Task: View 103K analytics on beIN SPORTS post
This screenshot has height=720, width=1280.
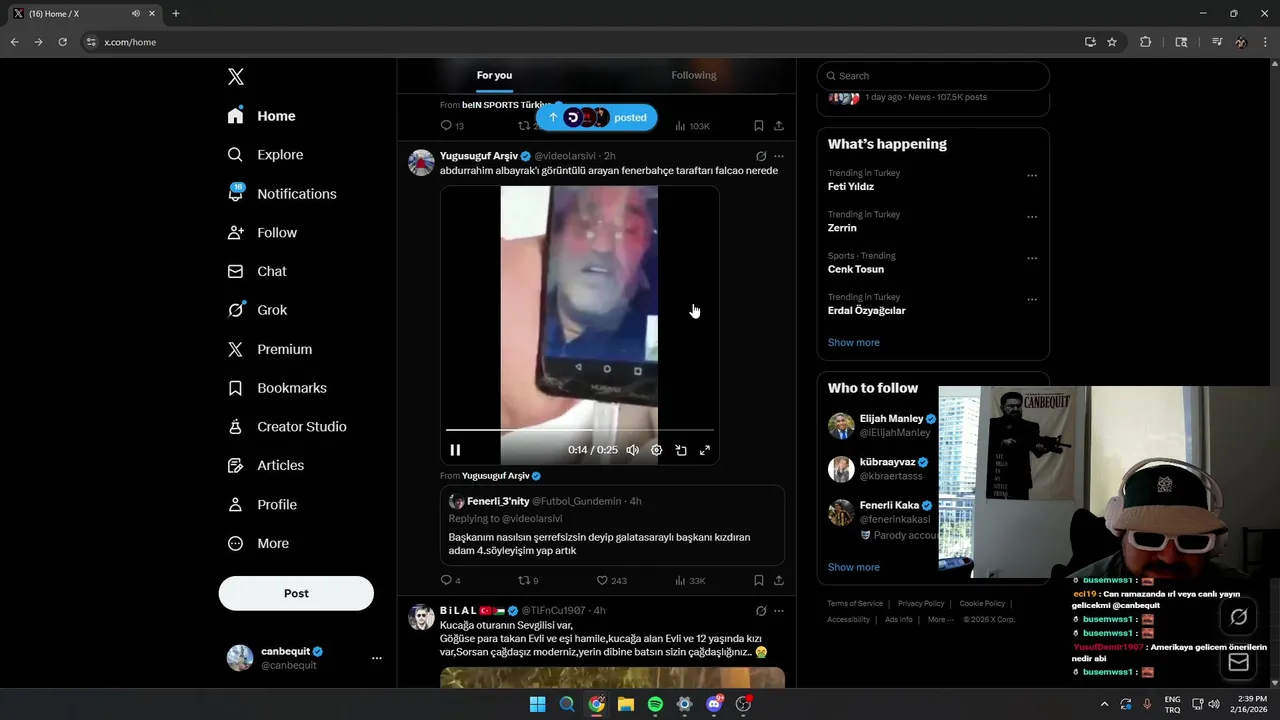Action: (692, 126)
